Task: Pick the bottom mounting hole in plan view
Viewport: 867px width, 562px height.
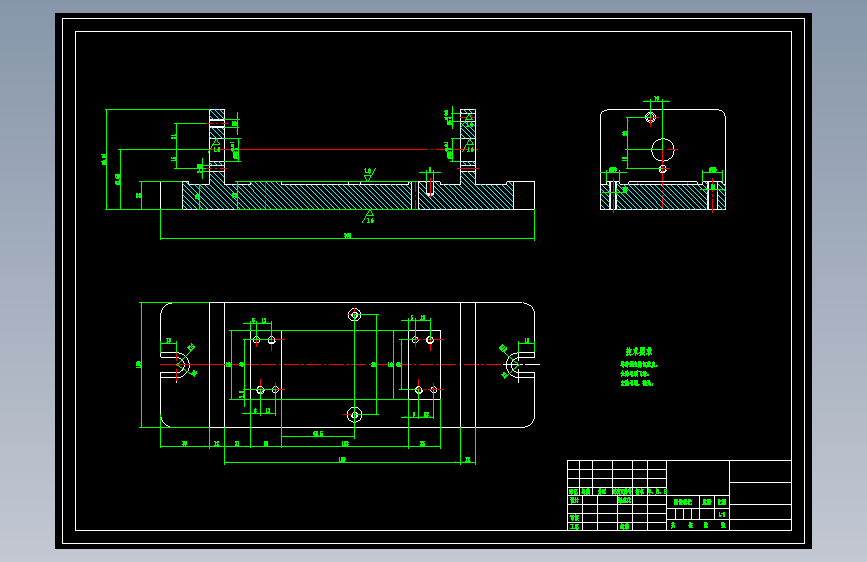Action: point(354,414)
